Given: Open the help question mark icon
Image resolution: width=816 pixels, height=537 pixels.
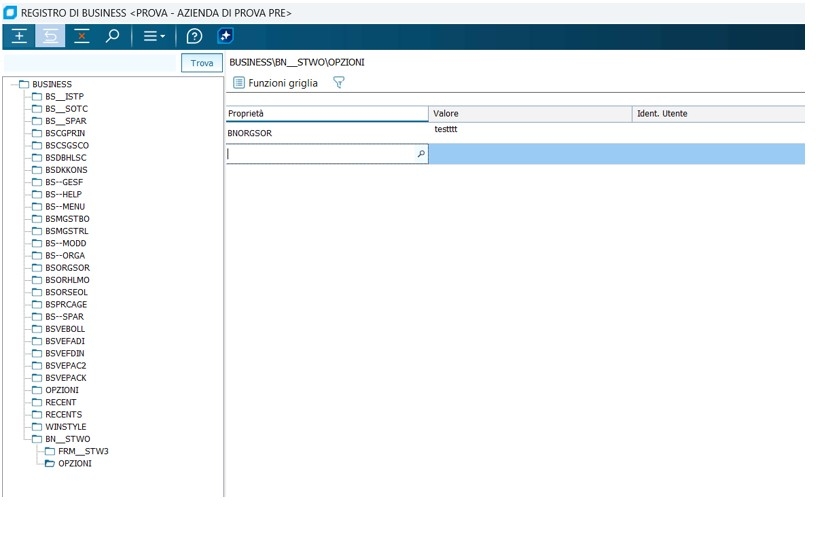Looking at the screenshot, I should [x=194, y=36].
